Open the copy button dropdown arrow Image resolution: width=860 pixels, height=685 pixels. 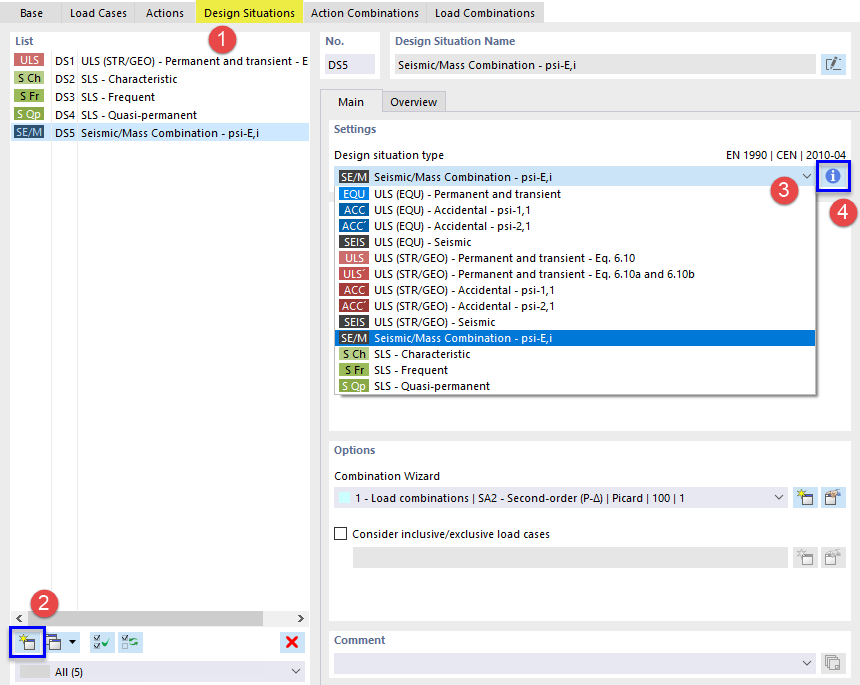pos(72,642)
